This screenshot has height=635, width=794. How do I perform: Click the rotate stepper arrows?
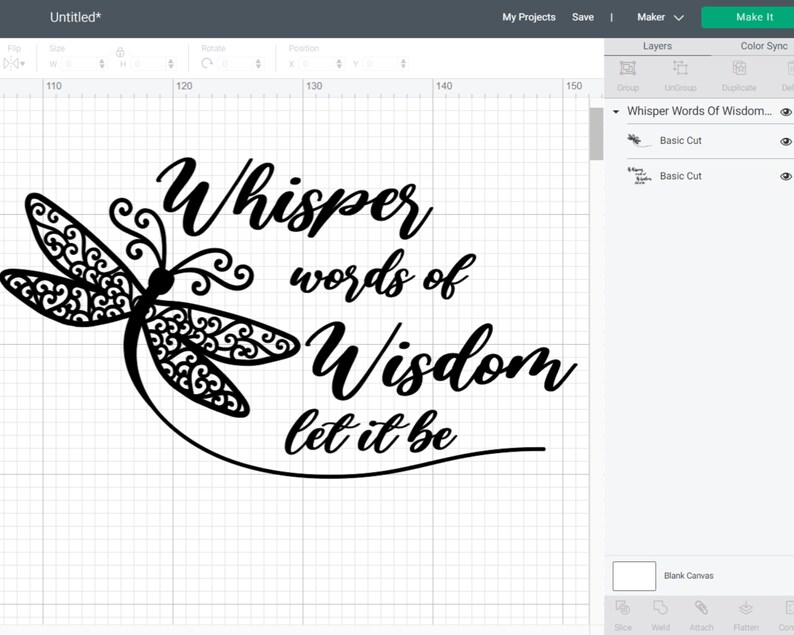click(x=258, y=64)
